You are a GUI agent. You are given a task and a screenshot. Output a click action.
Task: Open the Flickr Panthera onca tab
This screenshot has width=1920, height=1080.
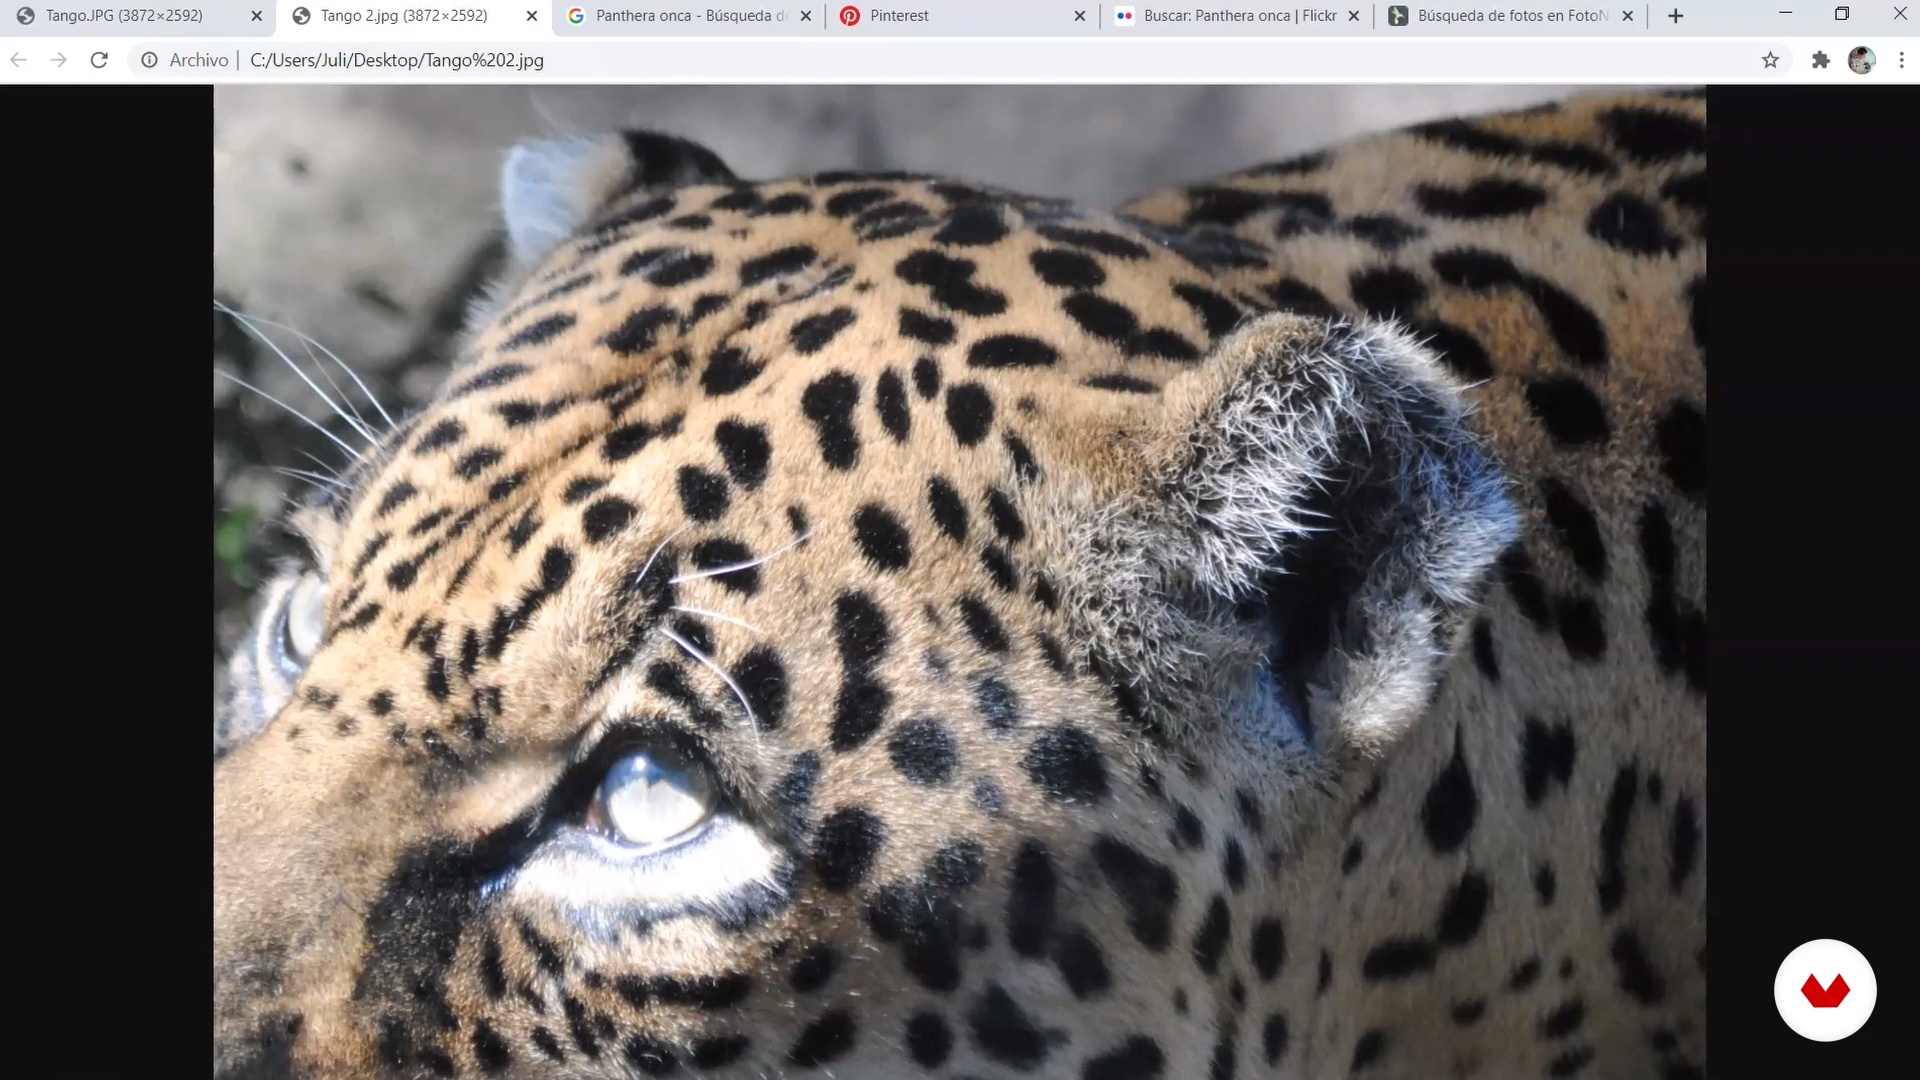point(1240,16)
